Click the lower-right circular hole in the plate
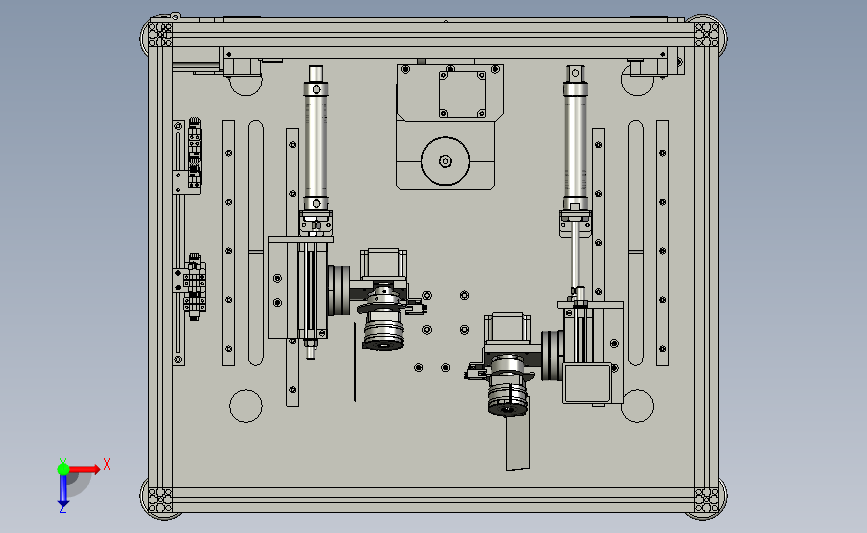The height and width of the screenshot is (533, 867). (x=637, y=406)
